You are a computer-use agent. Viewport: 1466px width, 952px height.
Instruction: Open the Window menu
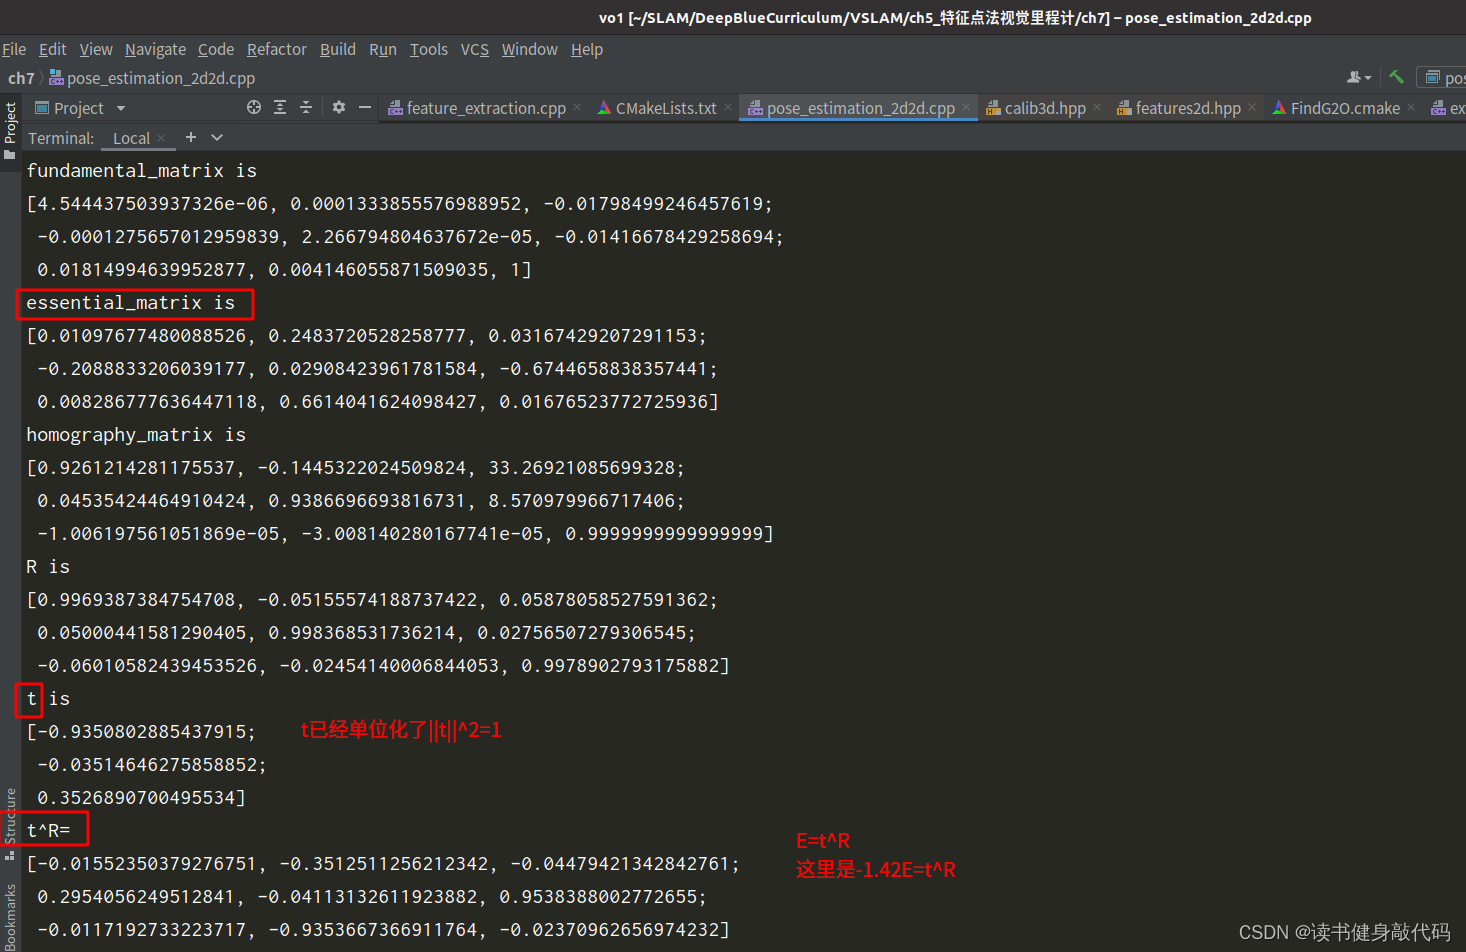click(530, 49)
